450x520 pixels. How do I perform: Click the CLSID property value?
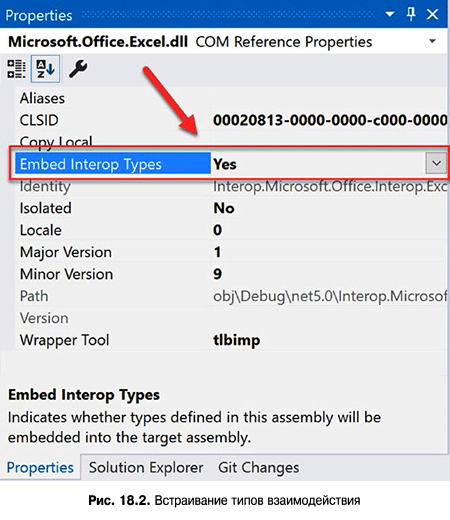point(330,120)
